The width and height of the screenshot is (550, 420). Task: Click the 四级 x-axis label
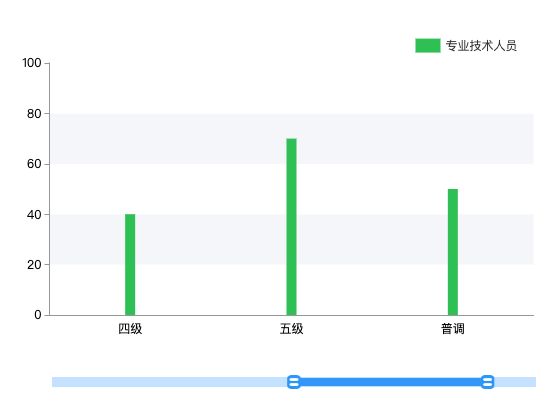click(130, 329)
